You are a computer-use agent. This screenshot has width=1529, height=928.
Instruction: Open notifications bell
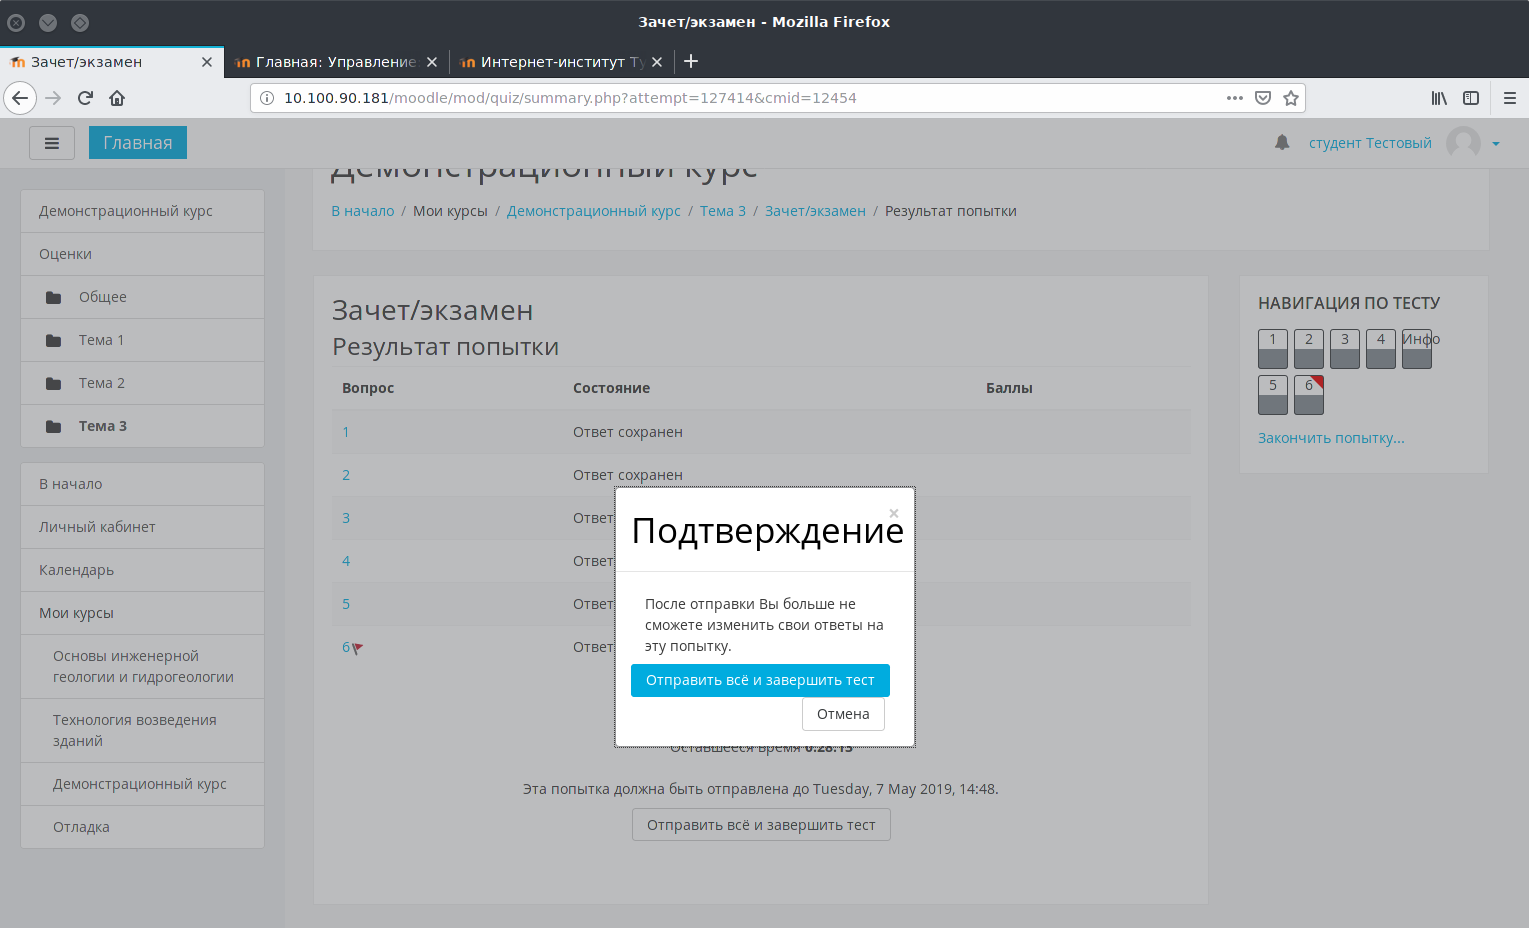(x=1282, y=143)
